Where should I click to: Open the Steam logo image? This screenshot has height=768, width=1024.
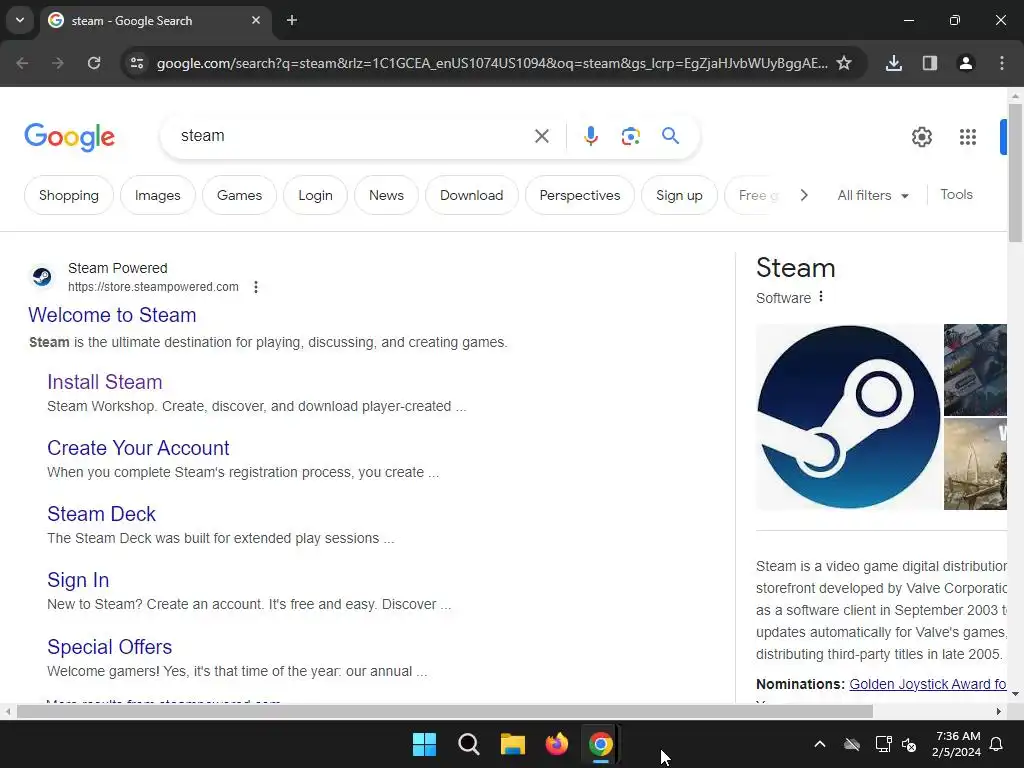pos(848,417)
